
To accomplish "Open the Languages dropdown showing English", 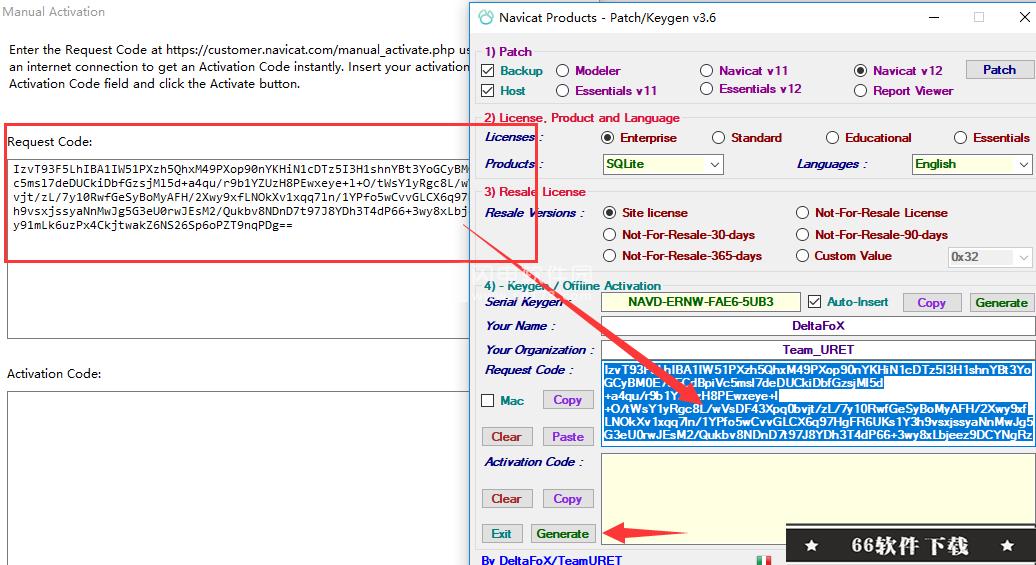I will [x=972, y=164].
